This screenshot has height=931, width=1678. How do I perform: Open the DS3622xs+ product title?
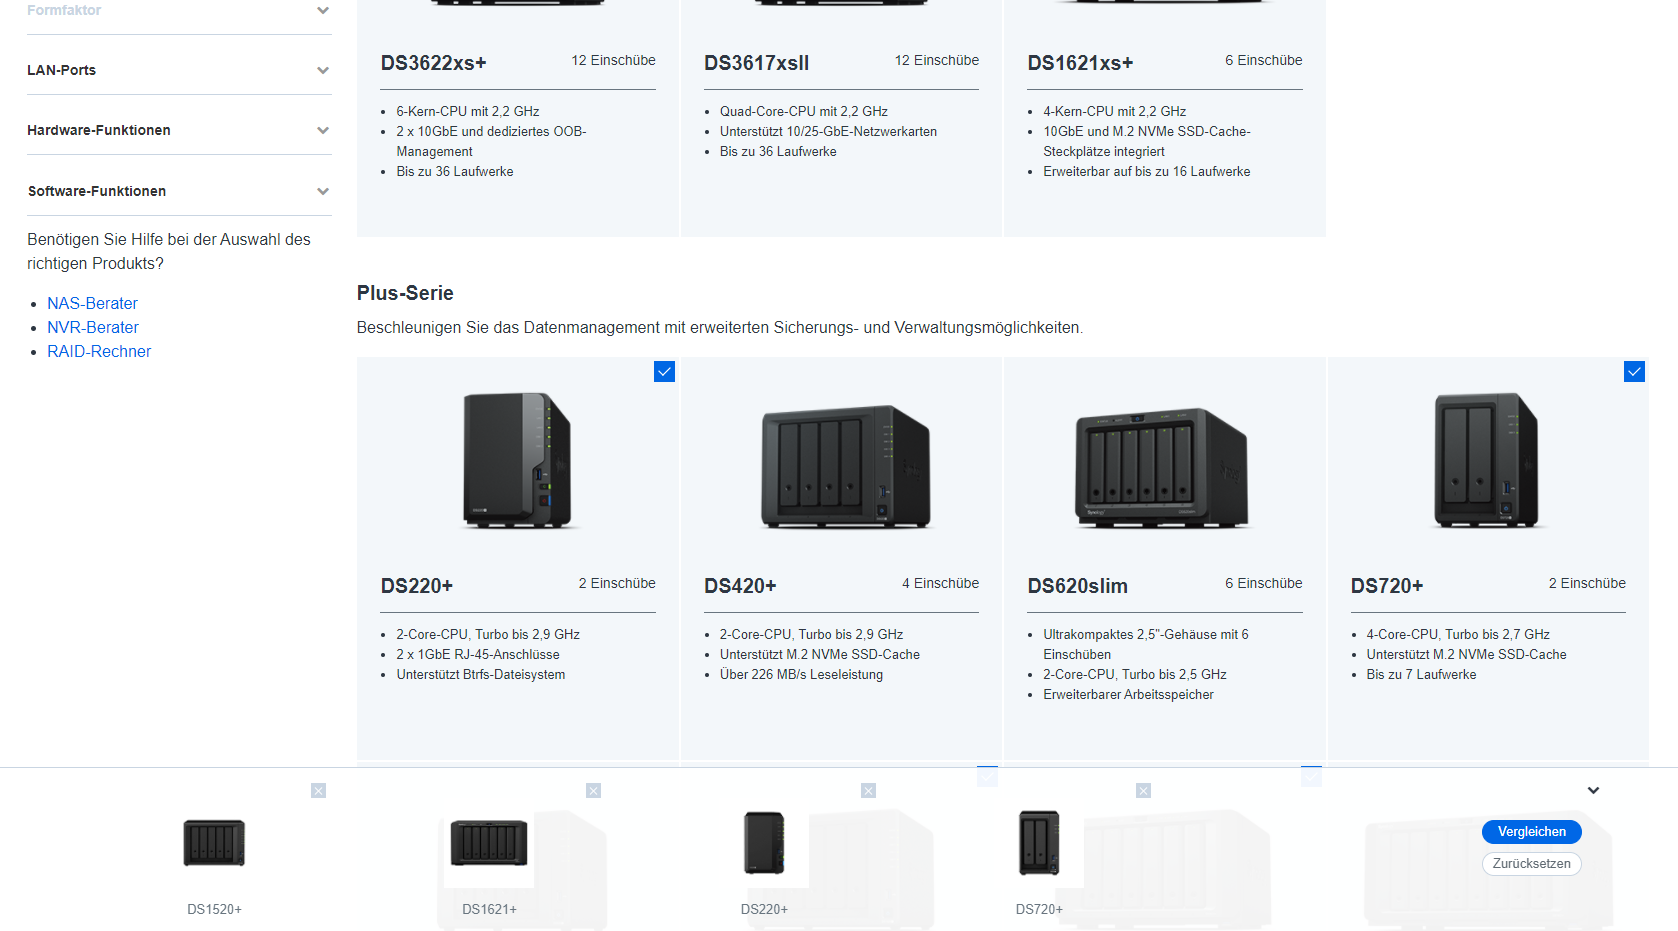pyautogui.click(x=434, y=63)
